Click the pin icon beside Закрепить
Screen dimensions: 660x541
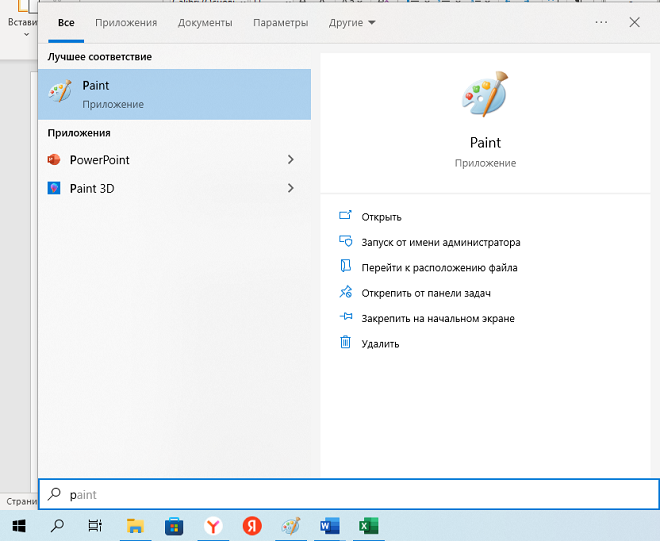[346, 316]
